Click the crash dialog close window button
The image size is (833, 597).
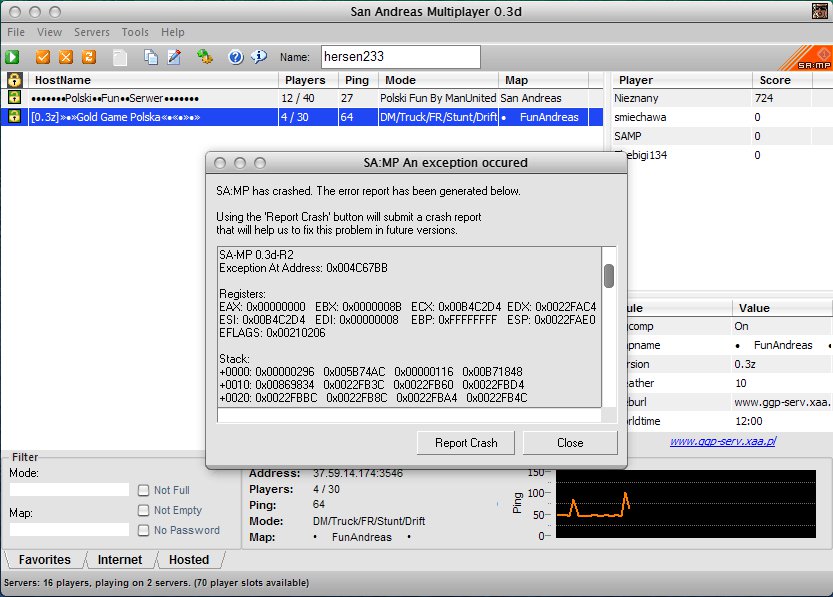pos(220,163)
